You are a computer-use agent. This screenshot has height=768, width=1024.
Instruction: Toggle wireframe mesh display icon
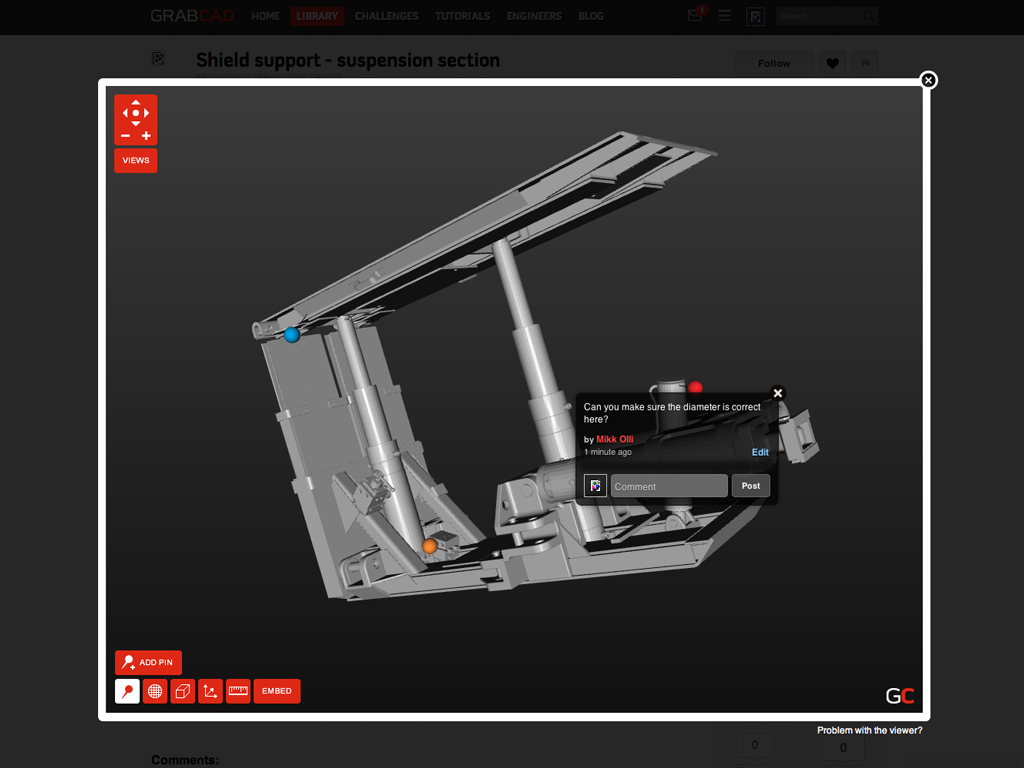[x=155, y=691]
